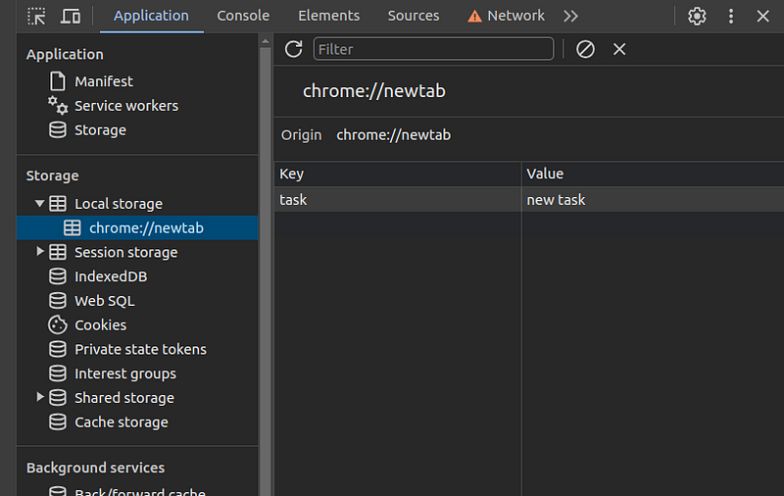Open DevTools settings gear
Viewport: 784px width, 496px height.
[697, 16]
